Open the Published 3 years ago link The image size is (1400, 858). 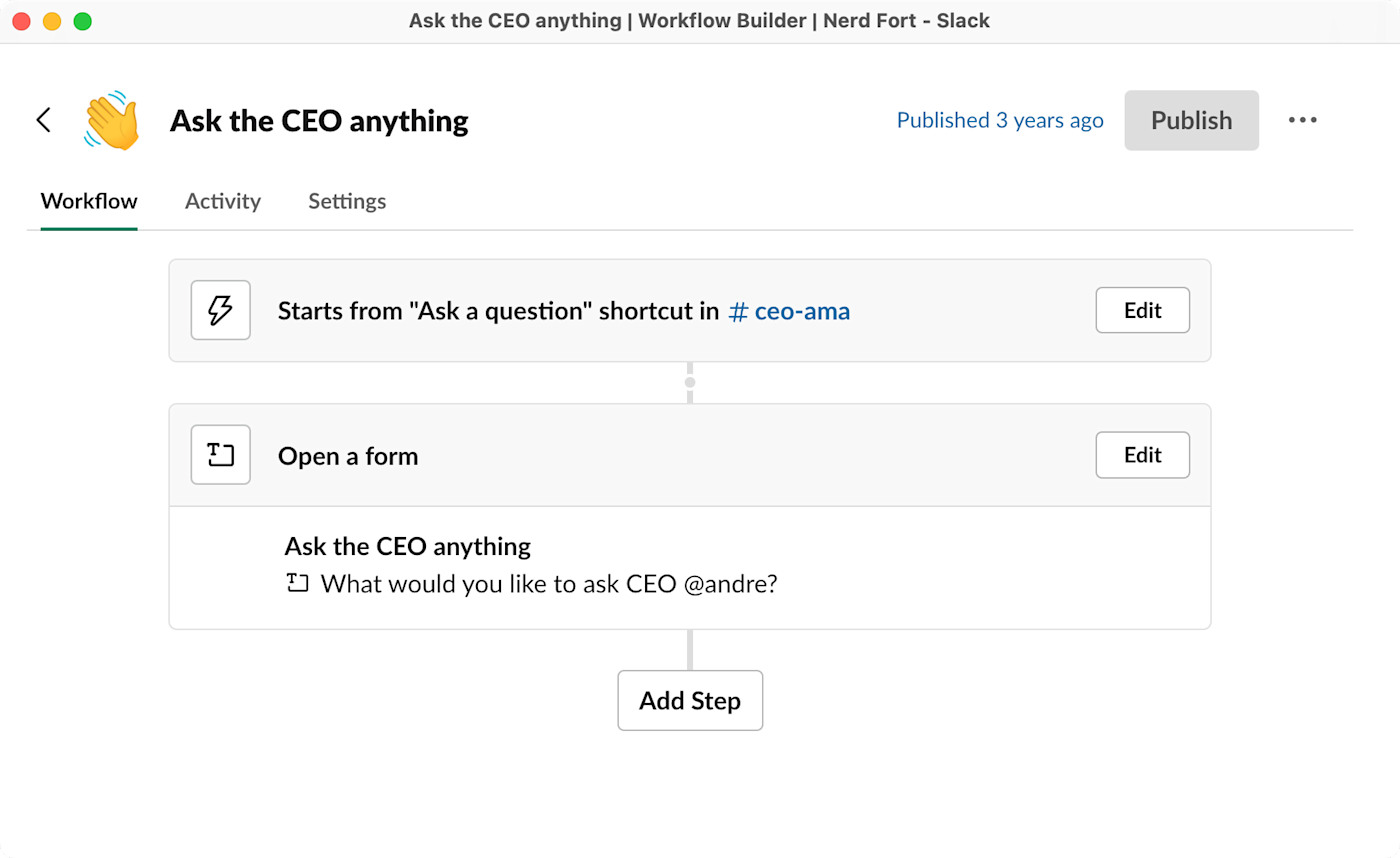pyautogui.click(x=1000, y=121)
